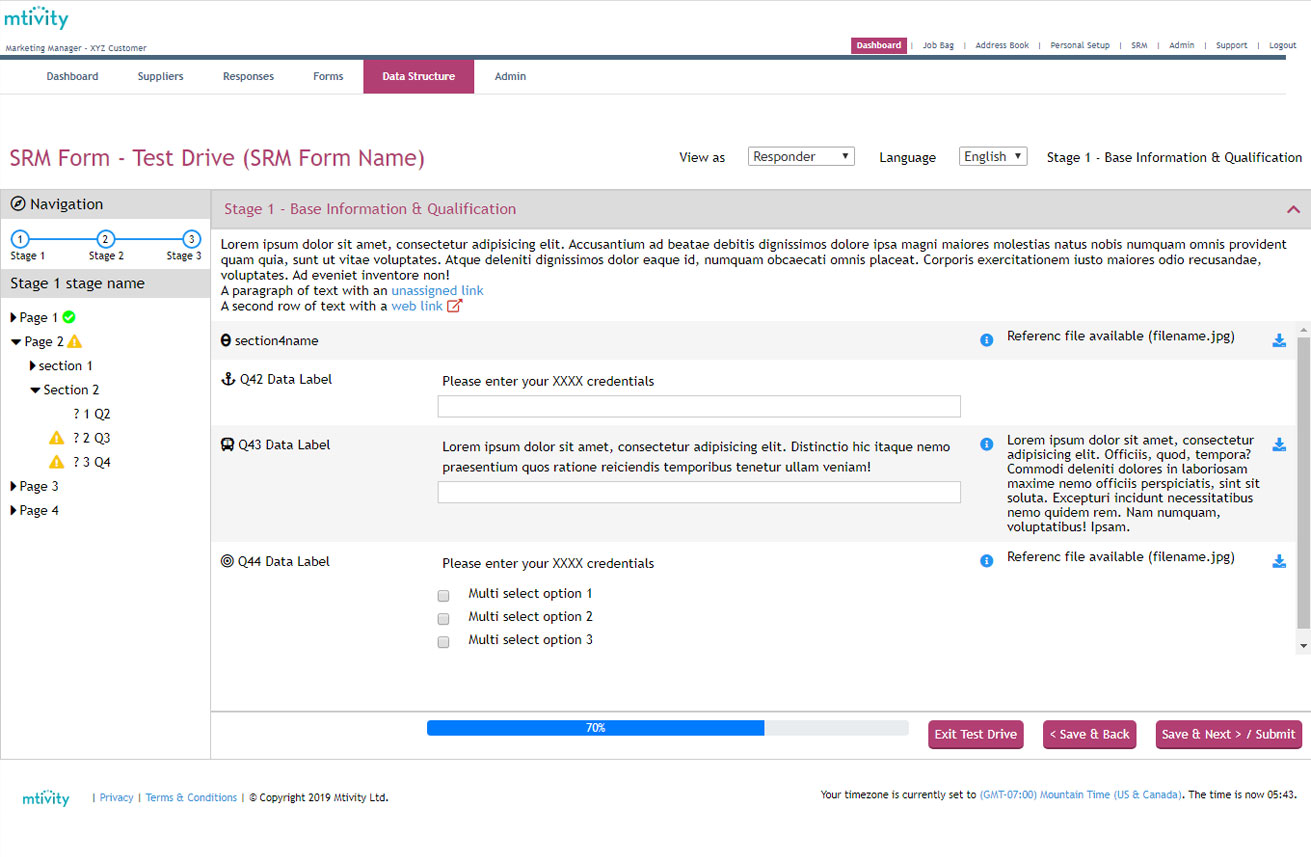The image size is (1311, 857).
Task: Click the footer mtivity logo
Action: 46,798
